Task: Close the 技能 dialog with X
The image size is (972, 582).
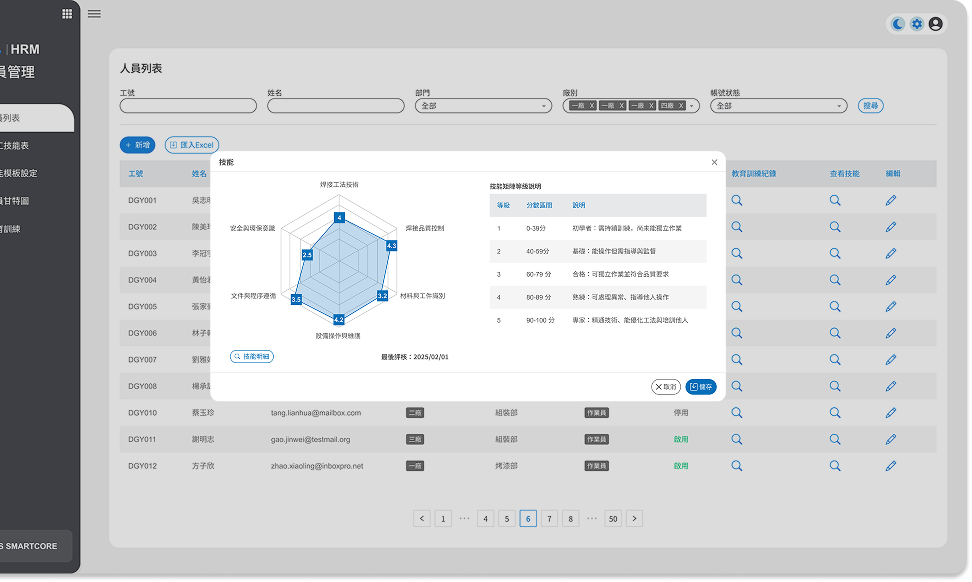Action: (714, 162)
